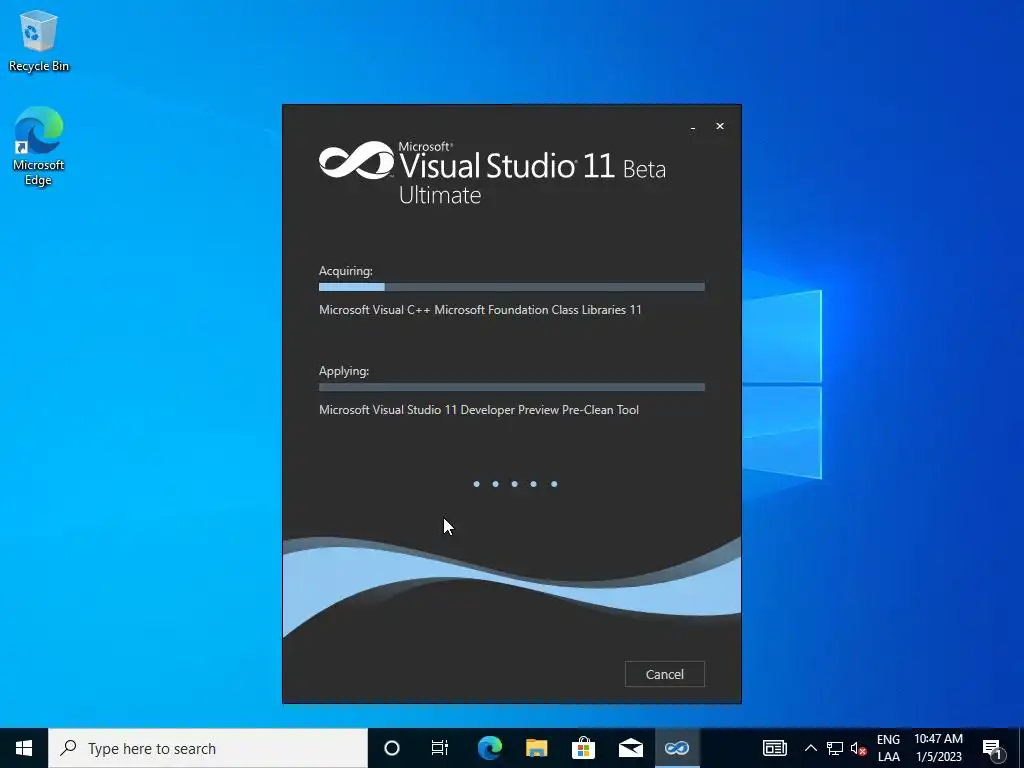Switch the ENG LAA input language

[x=888, y=748]
